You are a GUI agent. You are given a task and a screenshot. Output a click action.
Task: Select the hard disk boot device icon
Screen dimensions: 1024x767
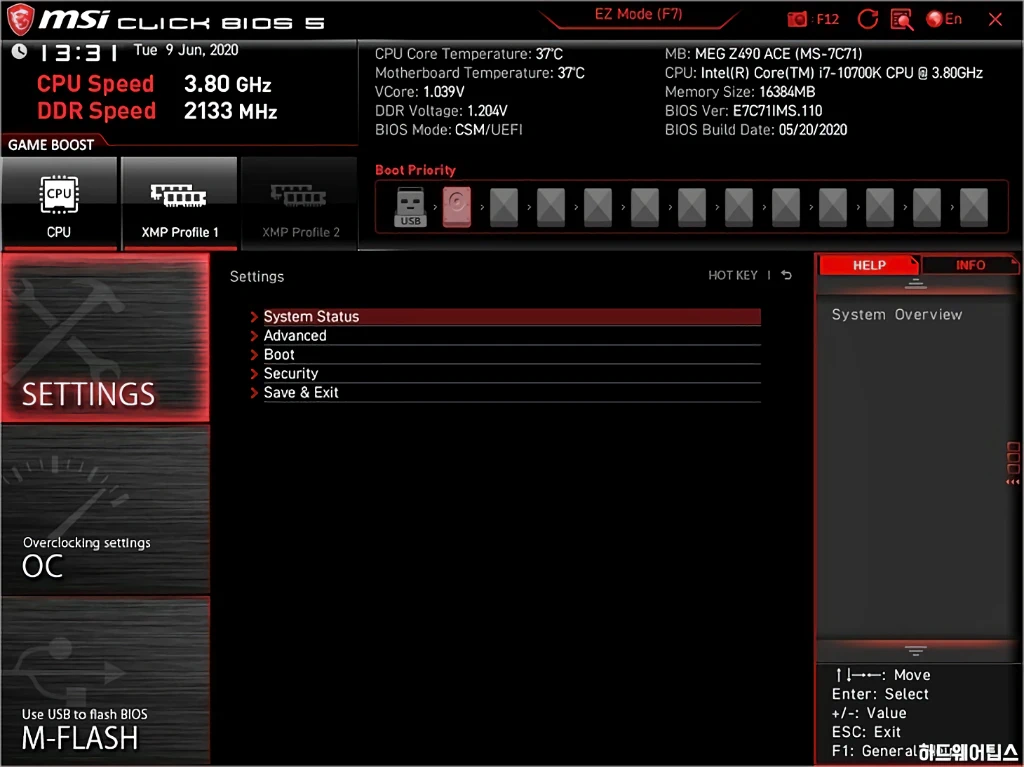[456, 207]
